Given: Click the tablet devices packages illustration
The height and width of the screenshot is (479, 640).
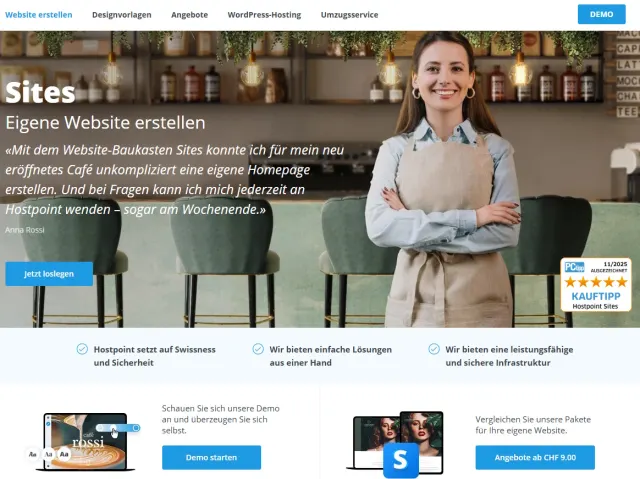Looking at the screenshot, I should (397, 442).
